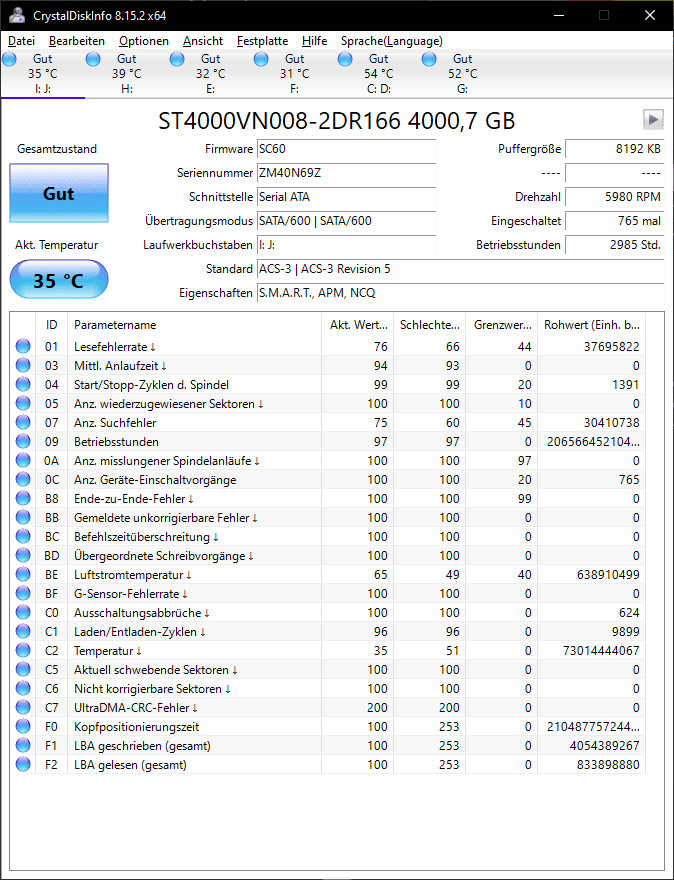The height and width of the screenshot is (880, 674).
Task: Click the Seriennummer field ZM40N69Z
Action: (346, 173)
